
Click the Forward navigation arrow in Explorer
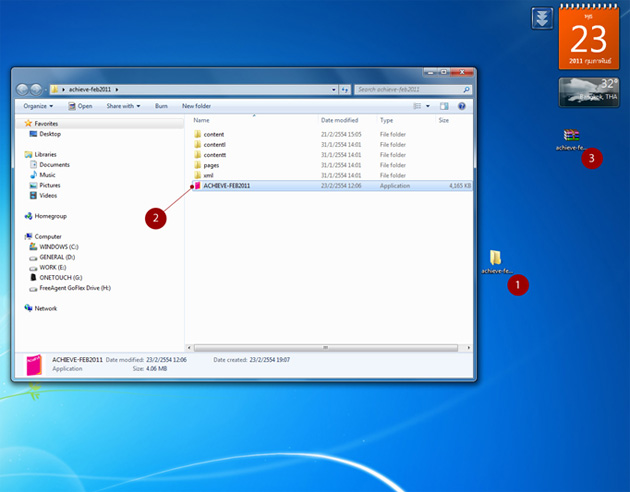(x=36, y=89)
